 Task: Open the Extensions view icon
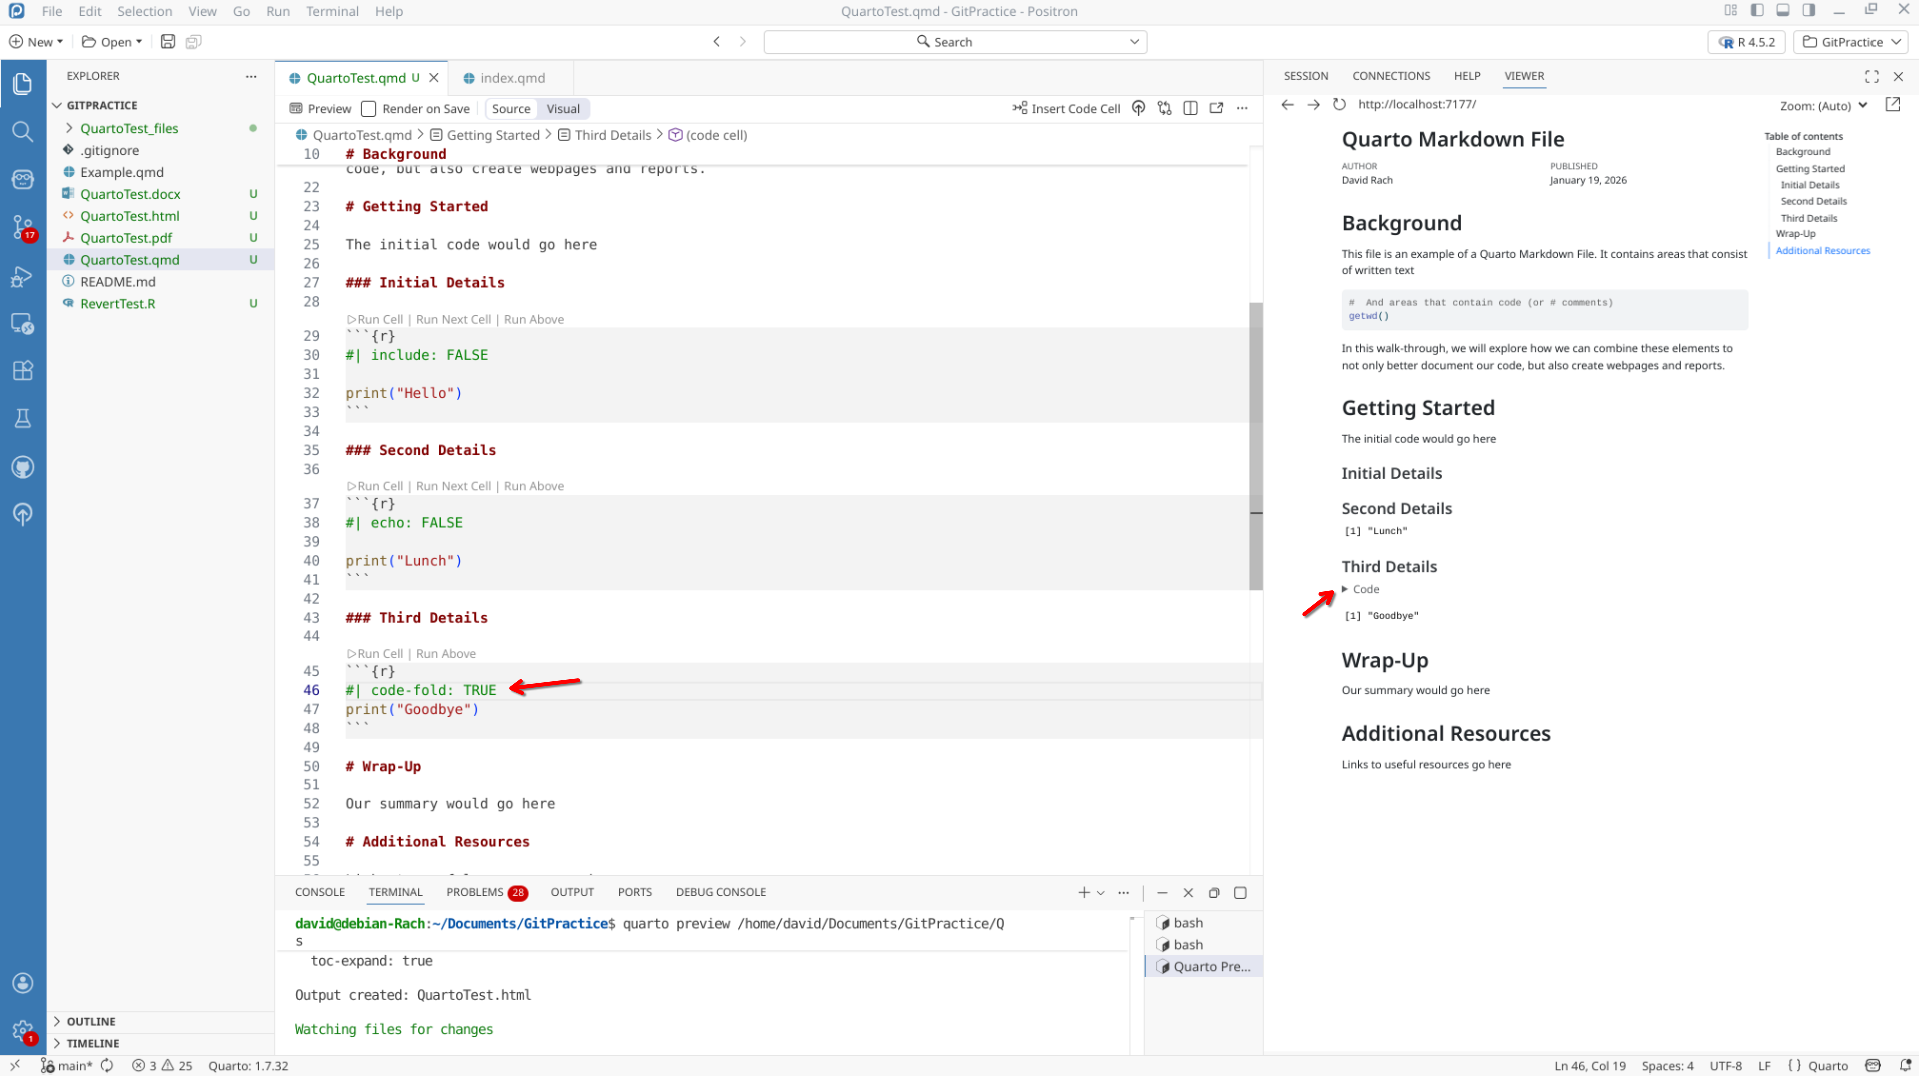(22, 370)
